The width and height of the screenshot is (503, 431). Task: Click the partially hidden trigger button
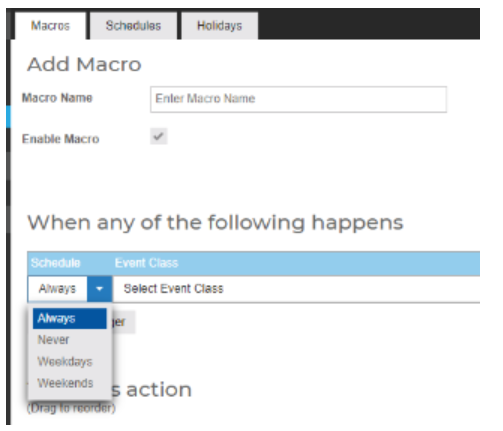pos(123,322)
